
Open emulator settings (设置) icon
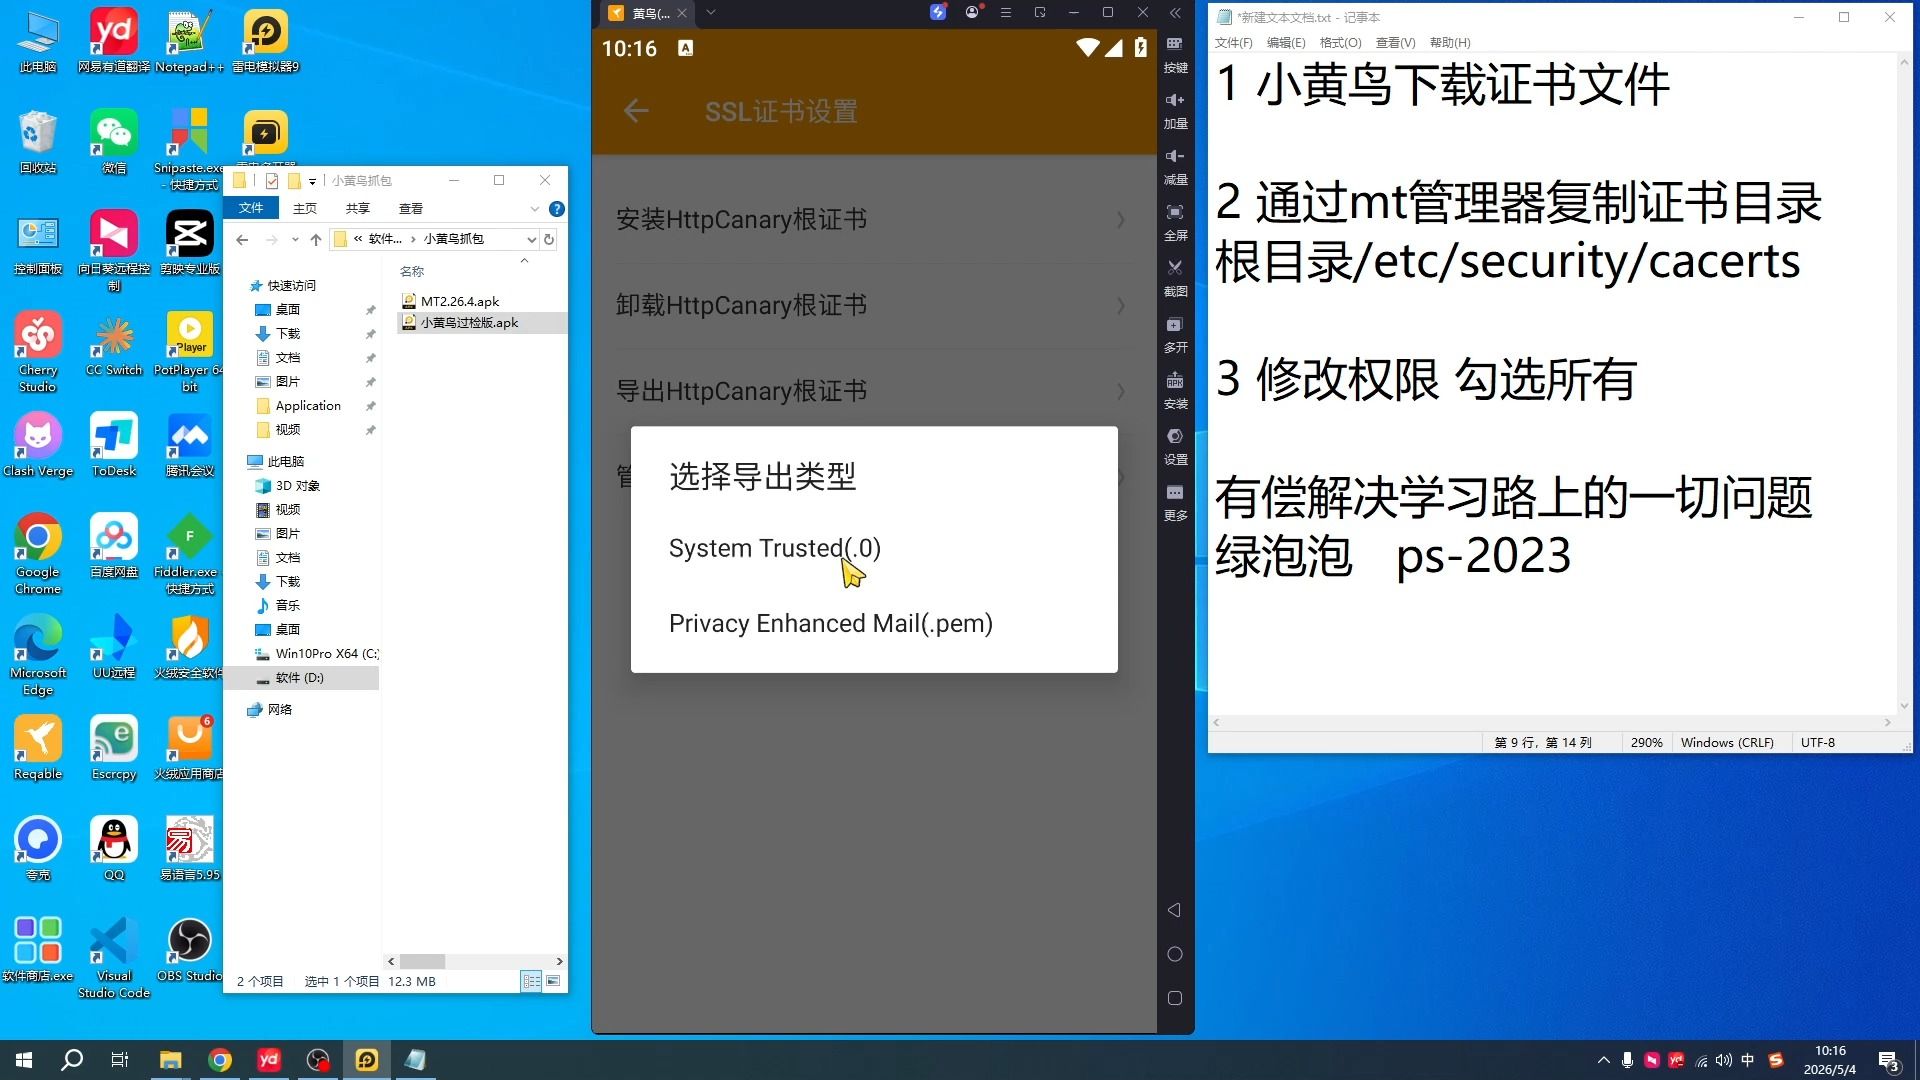[1175, 436]
